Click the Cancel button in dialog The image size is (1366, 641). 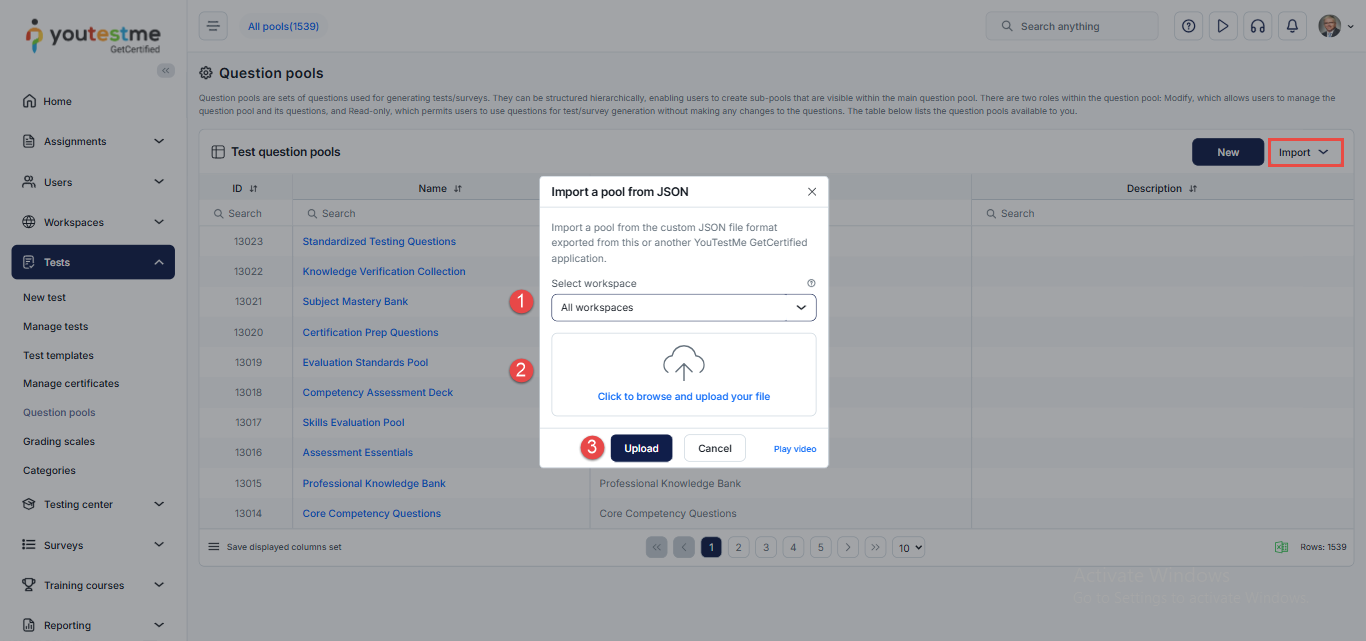coord(714,448)
